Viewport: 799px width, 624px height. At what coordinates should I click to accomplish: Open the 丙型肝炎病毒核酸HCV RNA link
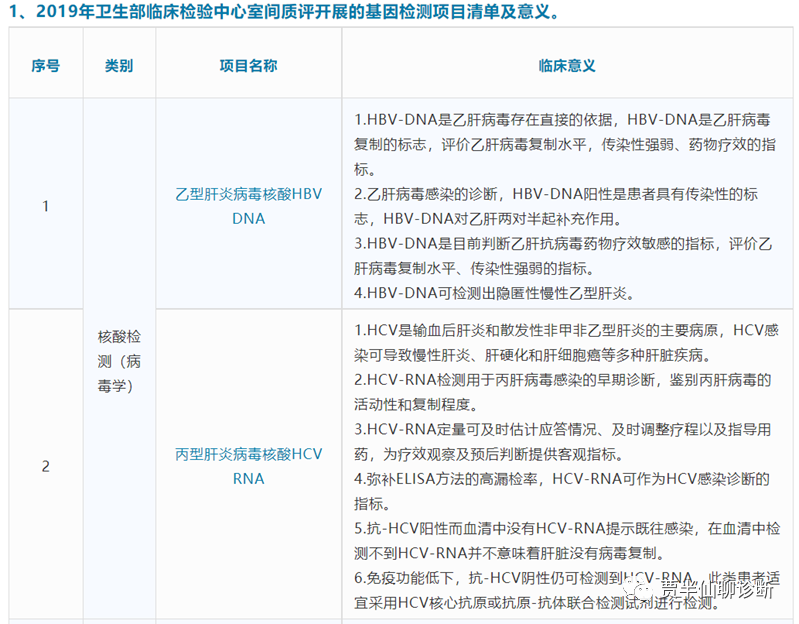(x=249, y=465)
